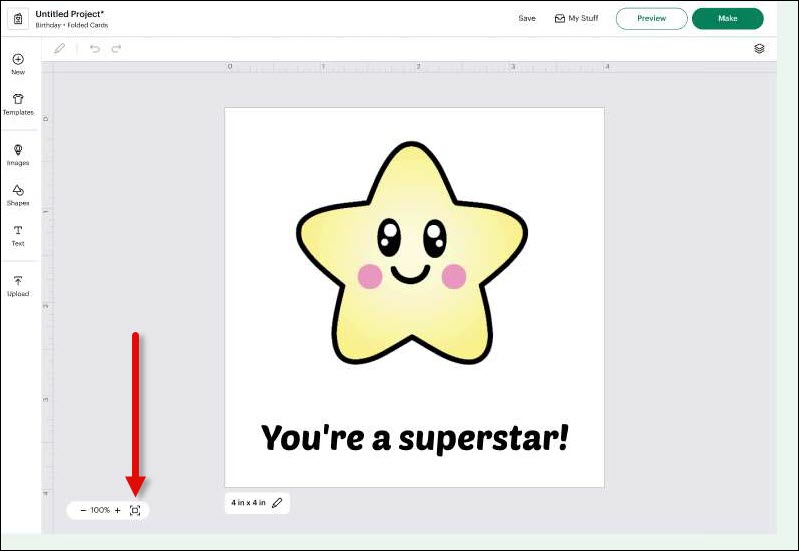Viewport: 799px width, 551px height.
Task: Open the Layers panel icon
Action: tap(759, 48)
